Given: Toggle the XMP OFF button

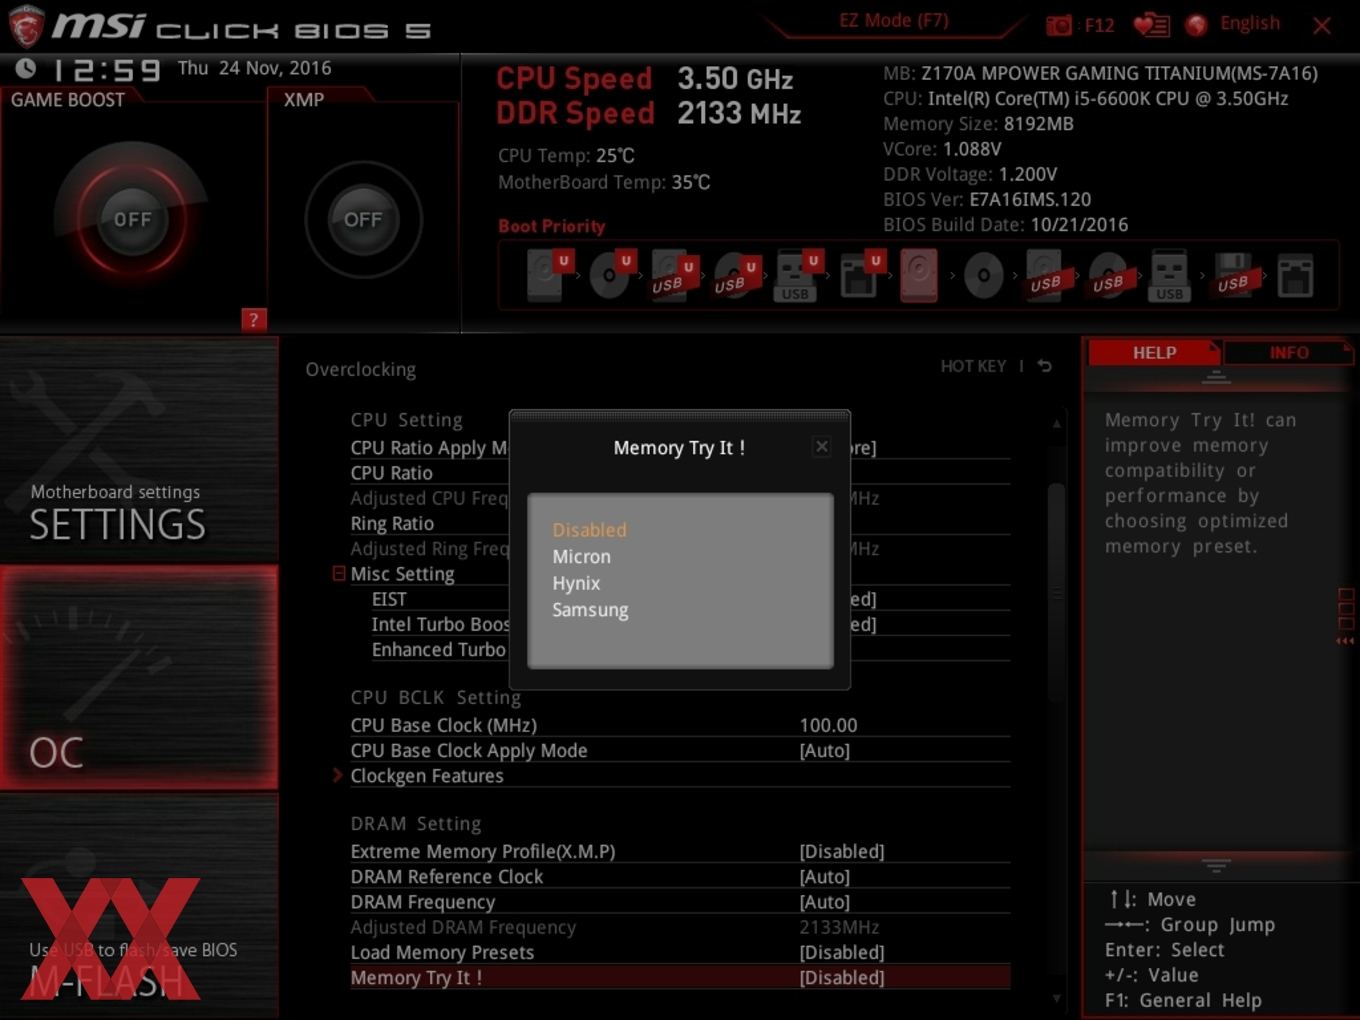Looking at the screenshot, I should tap(363, 219).
